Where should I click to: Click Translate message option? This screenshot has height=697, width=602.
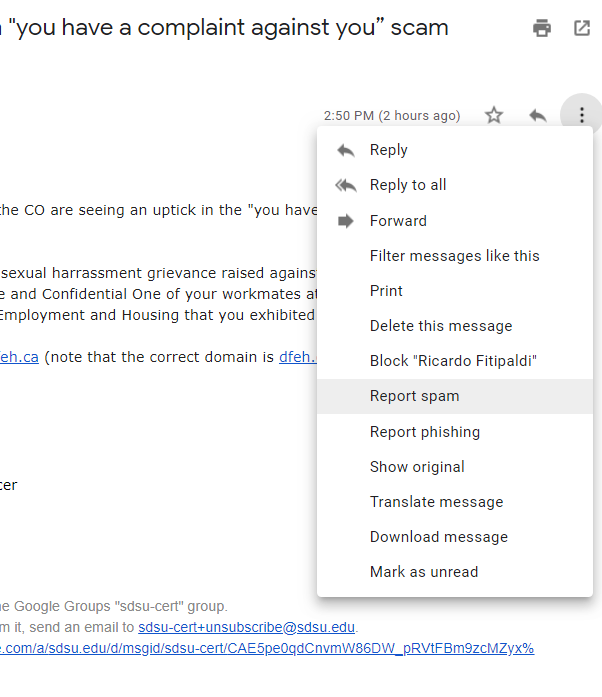pyautogui.click(x=436, y=502)
